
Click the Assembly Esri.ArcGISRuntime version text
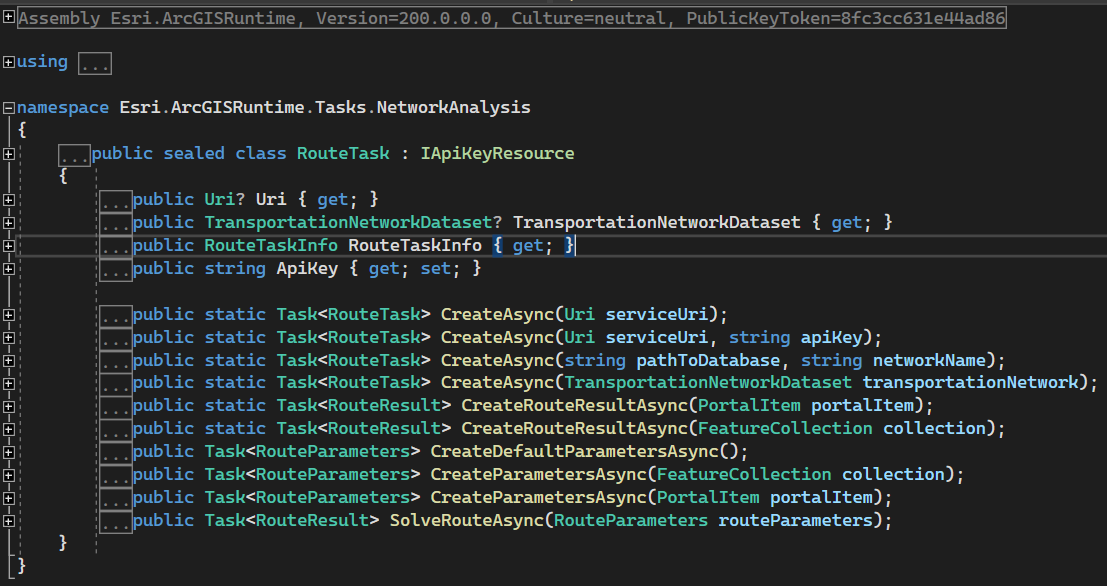511,18
